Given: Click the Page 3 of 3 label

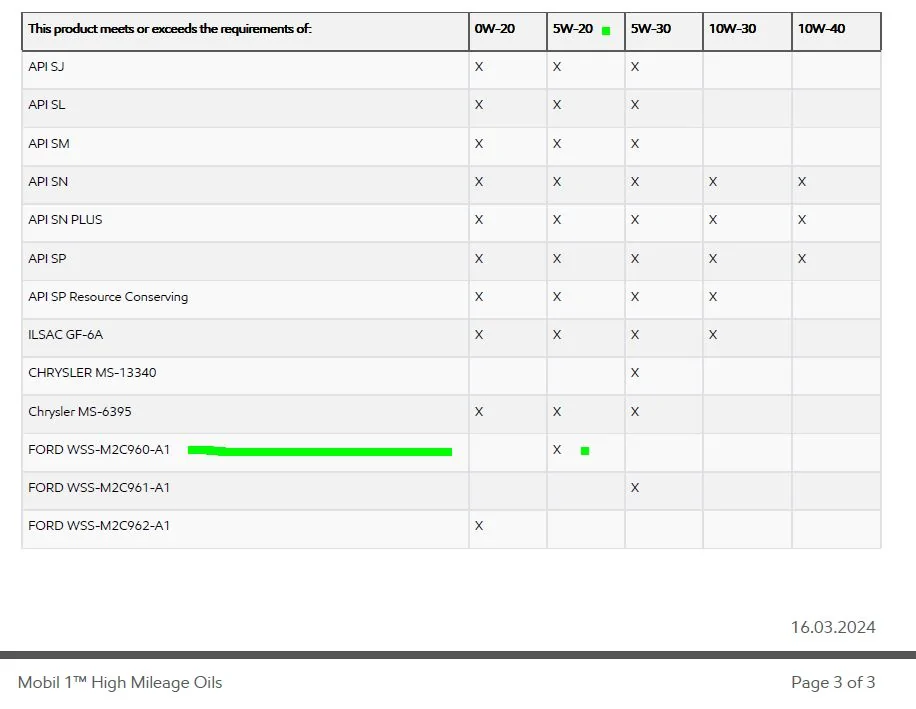Looking at the screenshot, I should [x=832, y=682].
